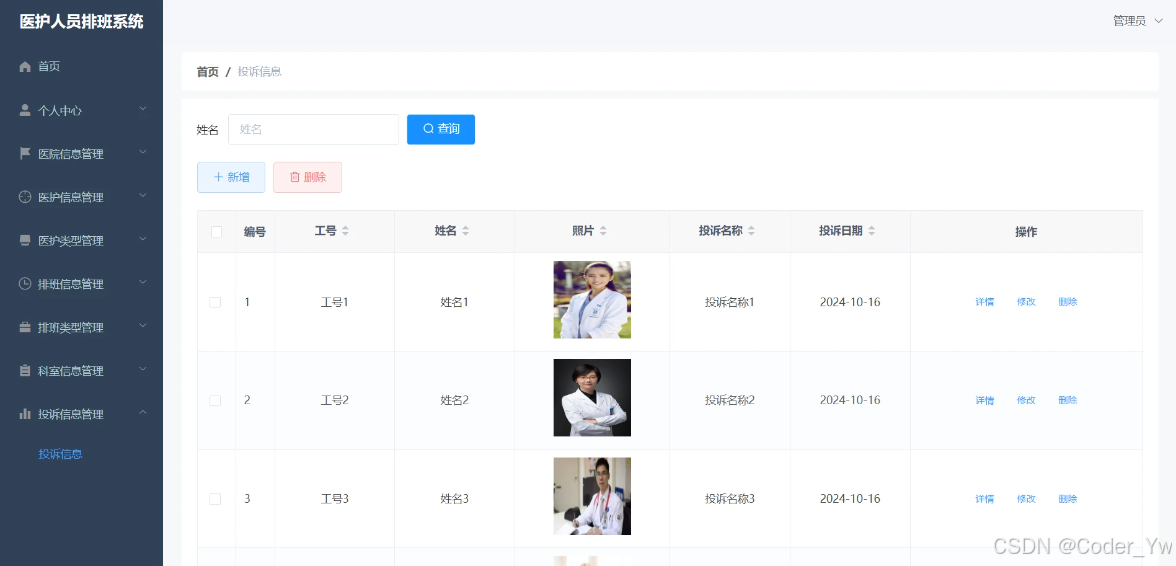Screen dimensions: 1176x566
Task: Open the photo thumbnail in row 姓名2
Action: tap(592, 398)
